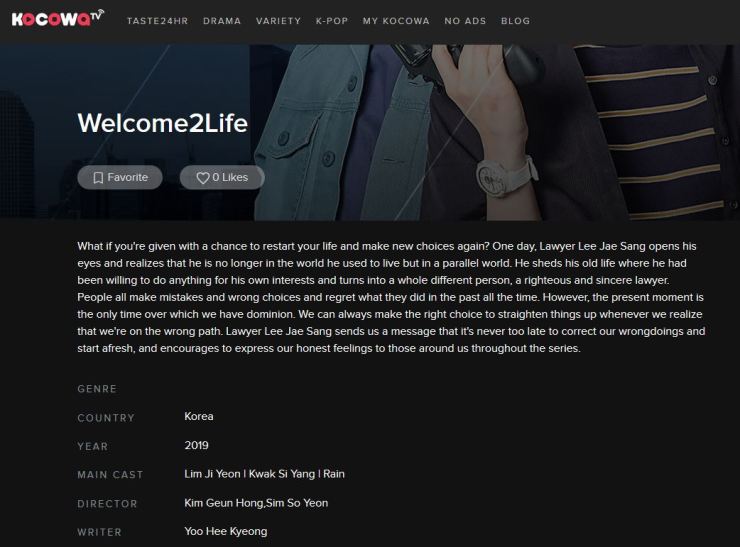Select cast member Kwak Si Yang

[x=282, y=474]
